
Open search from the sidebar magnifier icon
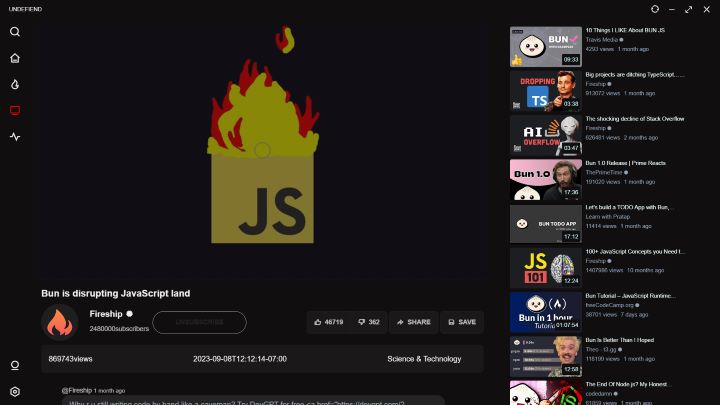click(x=15, y=32)
